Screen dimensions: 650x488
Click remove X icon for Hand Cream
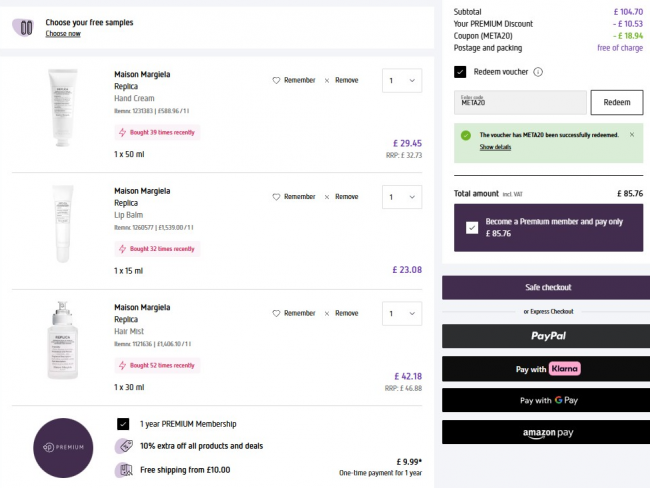(x=327, y=80)
